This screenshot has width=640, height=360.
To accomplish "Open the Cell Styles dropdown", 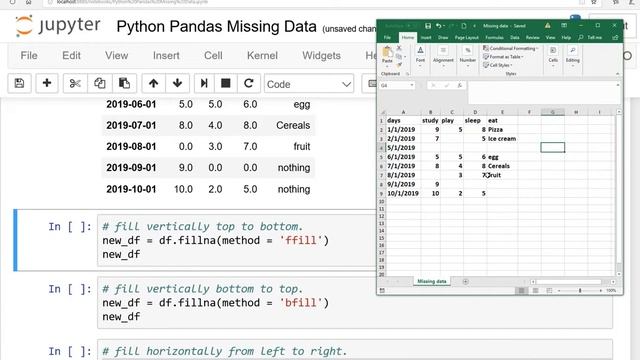I will pyautogui.click(x=498, y=65).
